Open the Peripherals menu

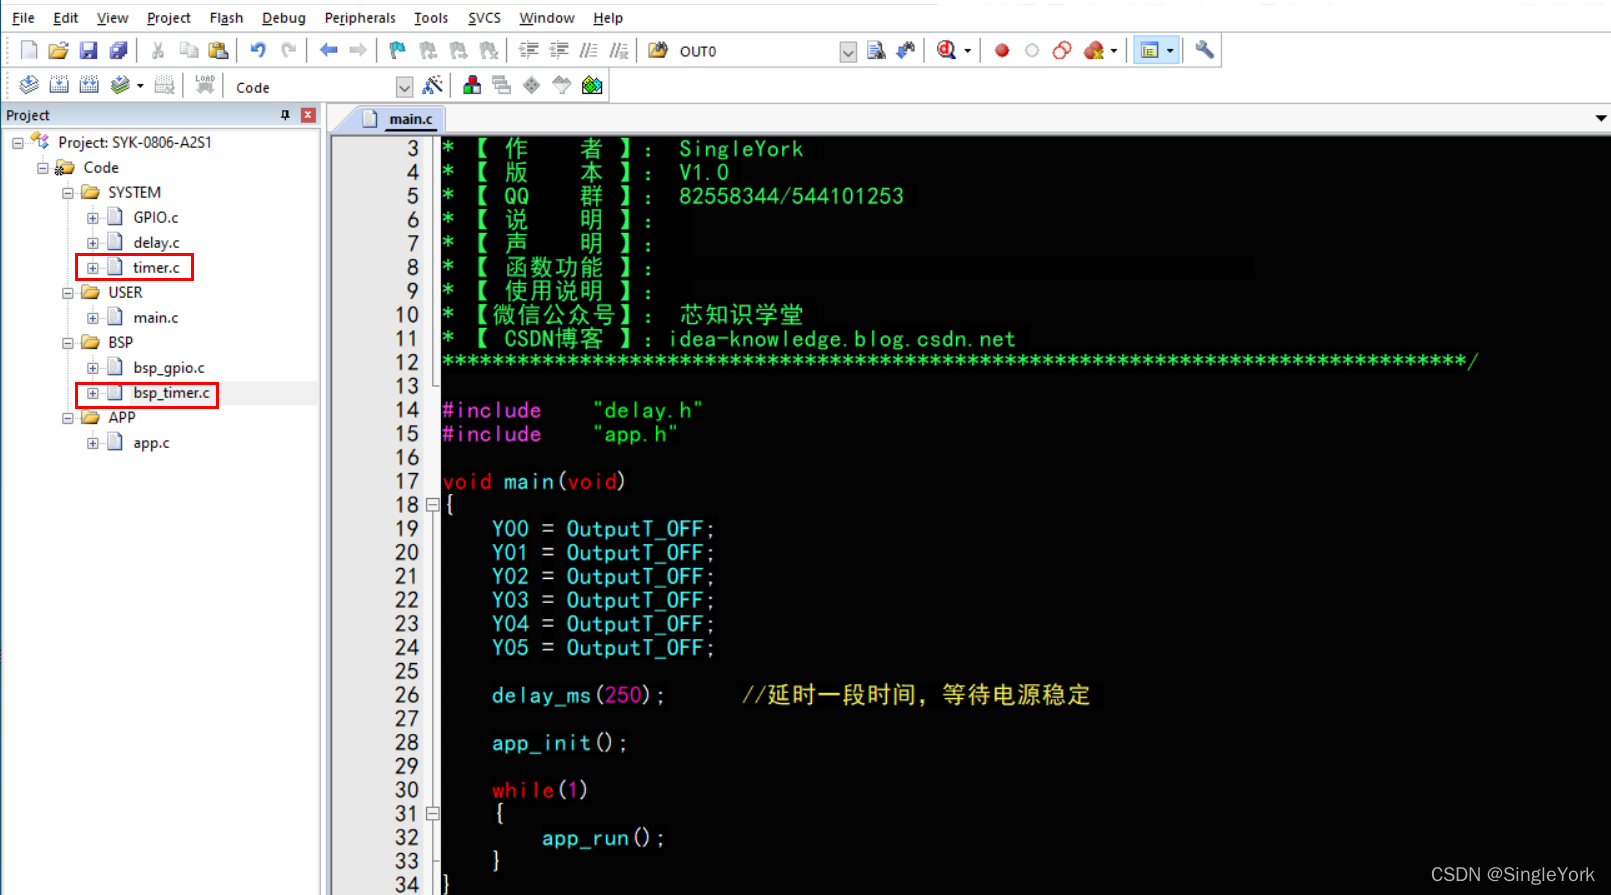click(x=360, y=18)
